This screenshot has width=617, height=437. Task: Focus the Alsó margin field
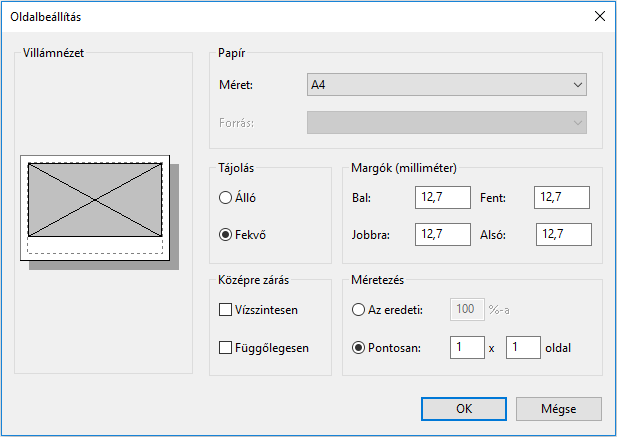click(x=563, y=235)
